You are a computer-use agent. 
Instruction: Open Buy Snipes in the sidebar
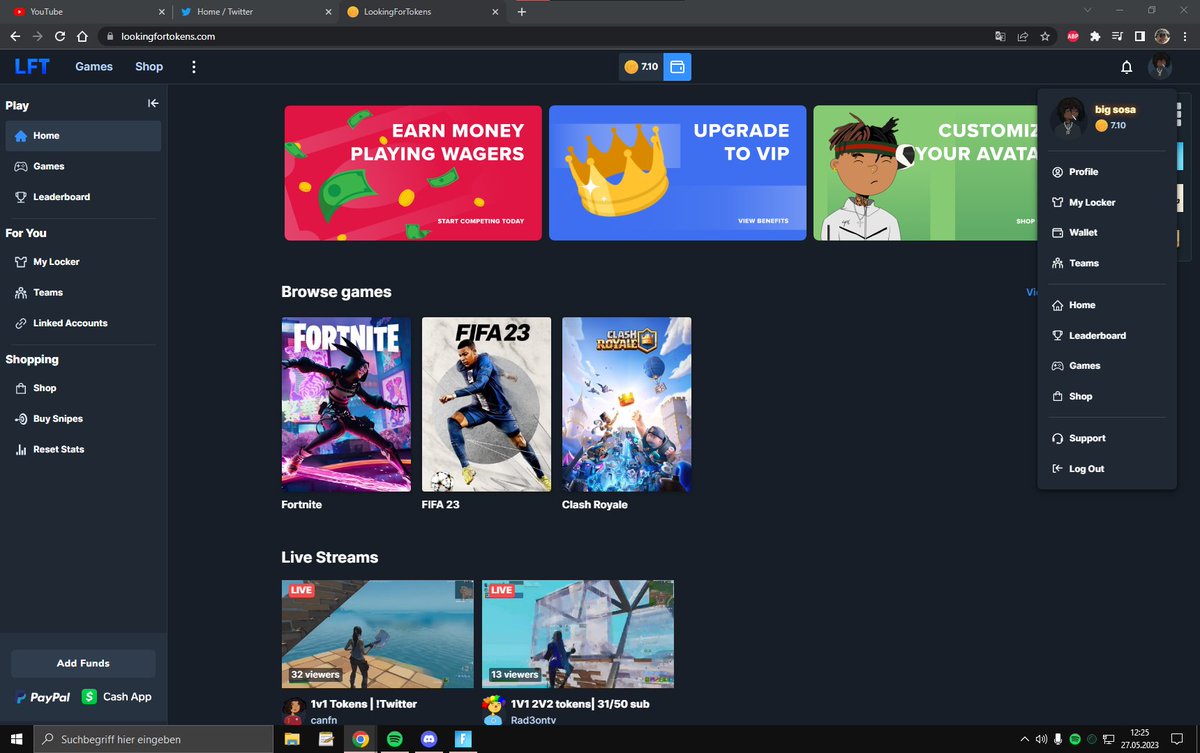pos(83,419)
